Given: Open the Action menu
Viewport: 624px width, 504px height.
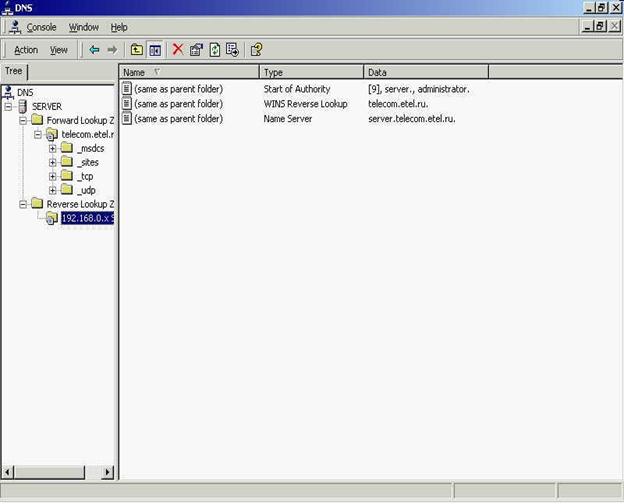Looking at the screenshot, I should point(26,49).
